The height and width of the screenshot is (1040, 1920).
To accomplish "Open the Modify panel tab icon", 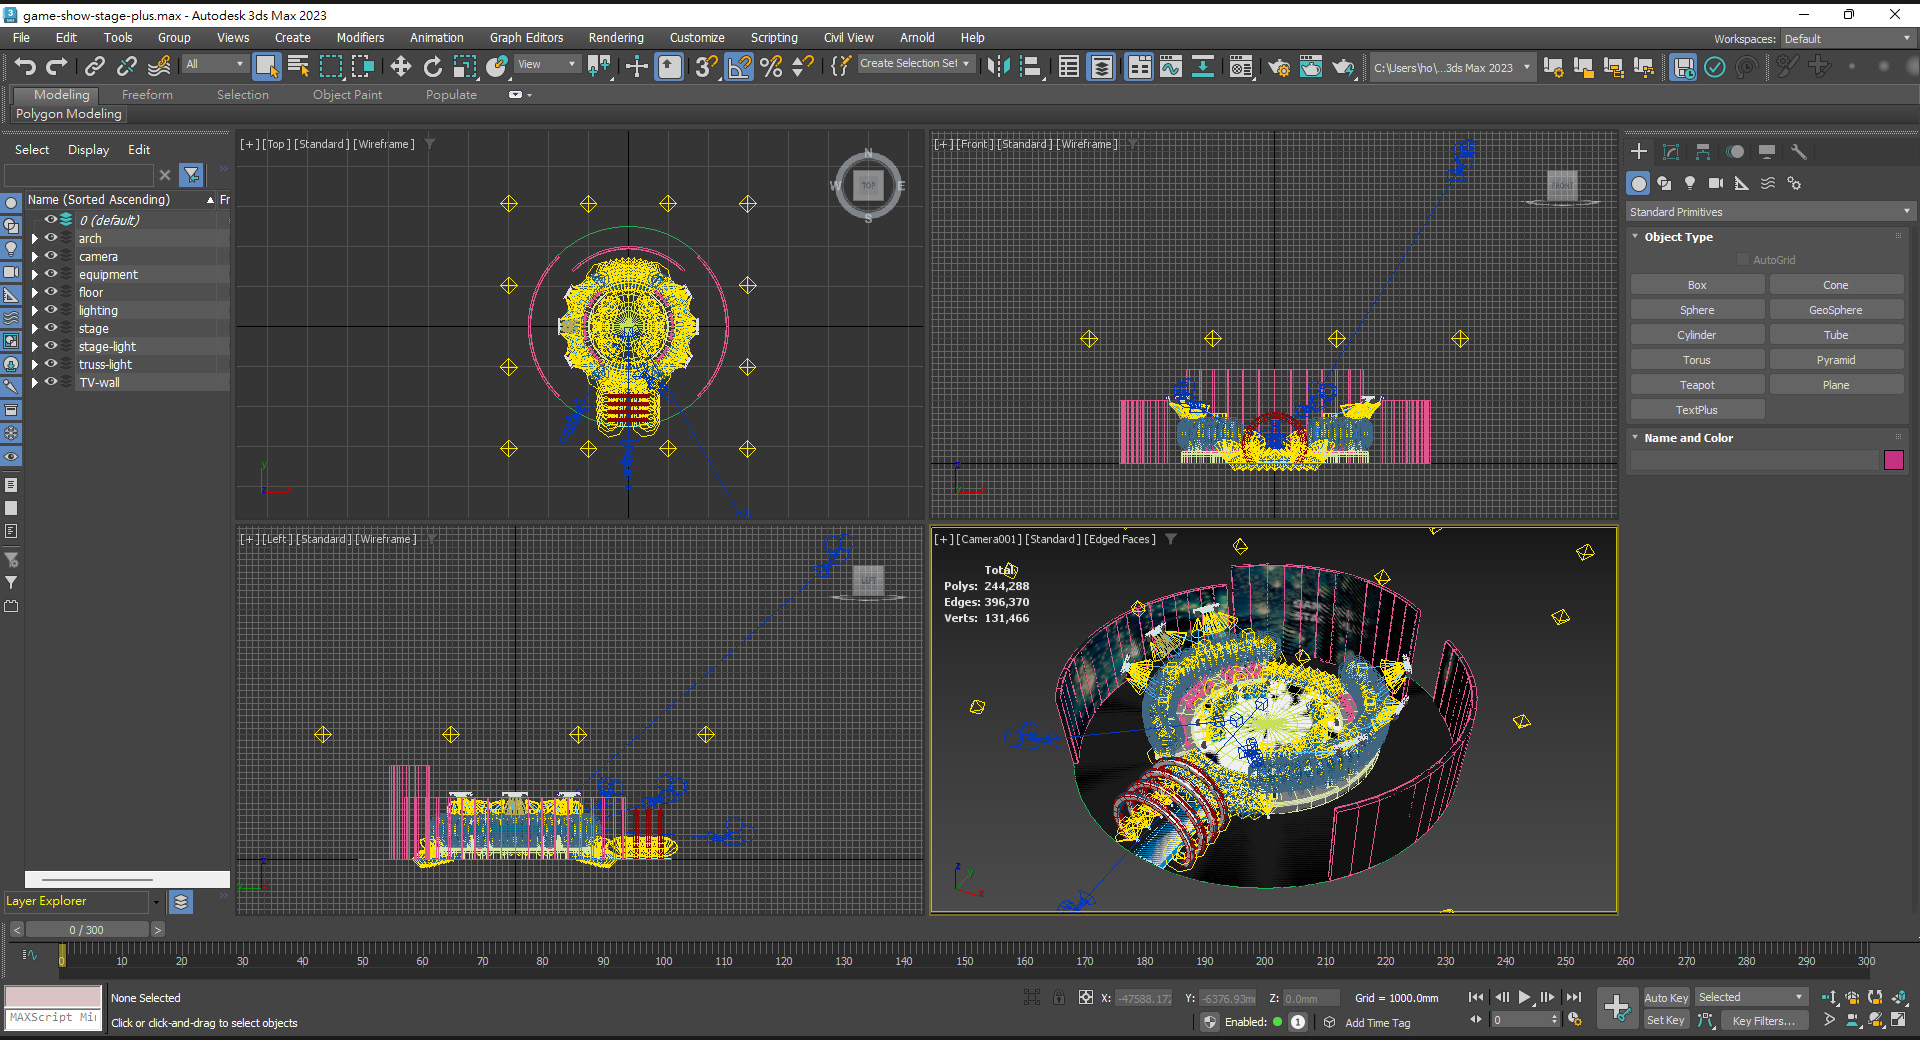I will 1670,152.
